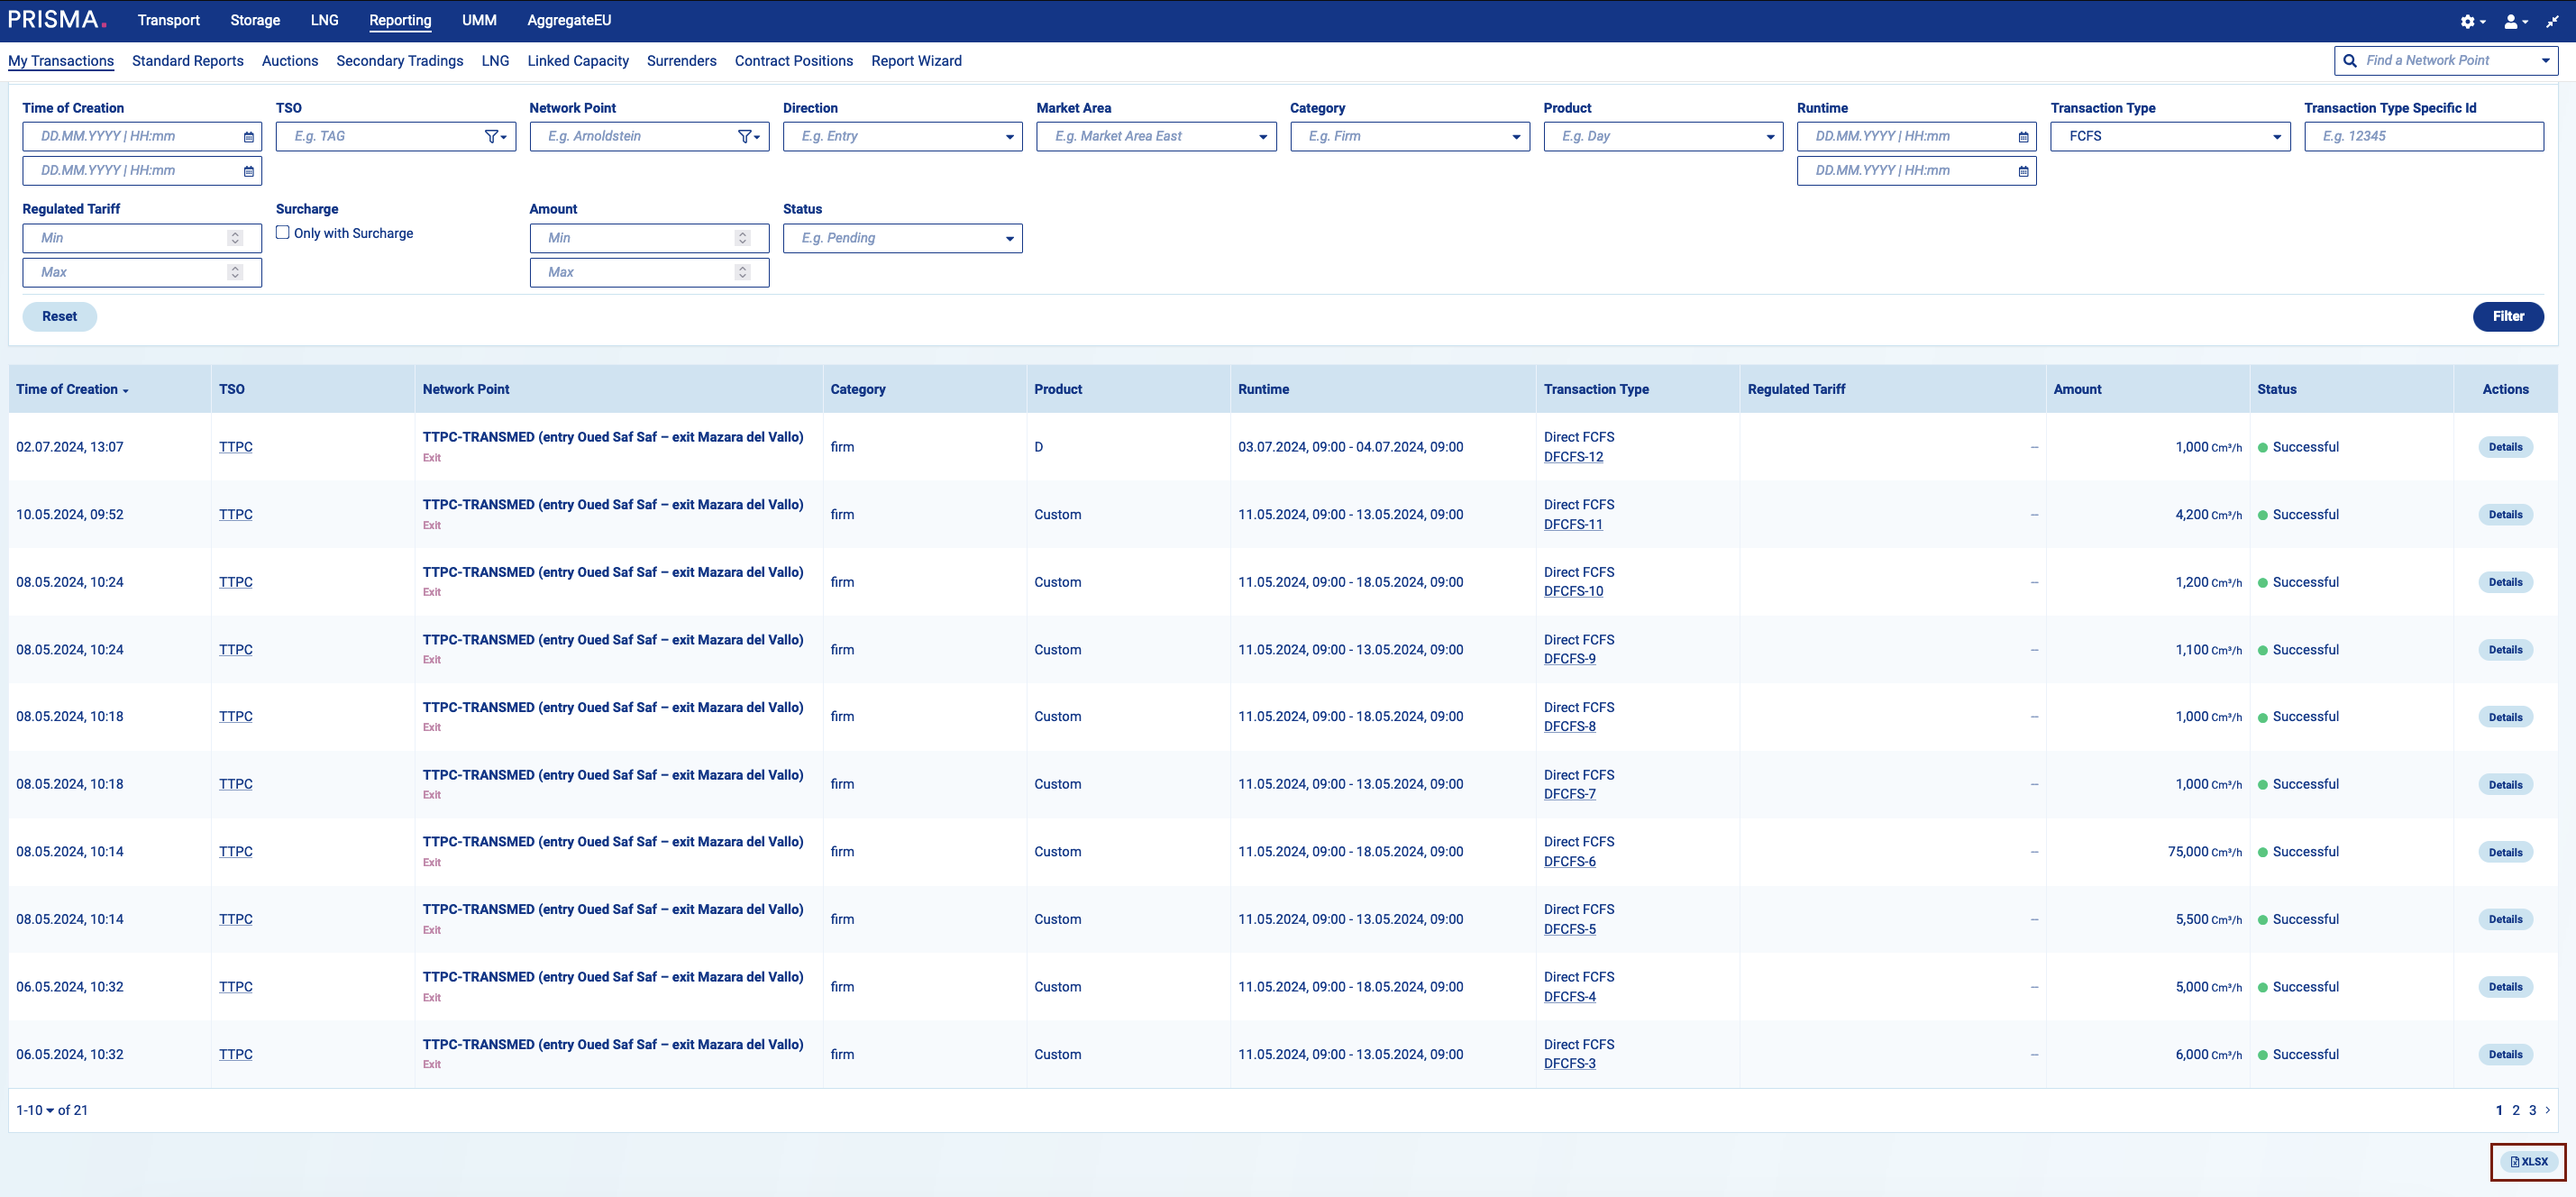Click the collapse fullscreen arrows icon
The height and width of the screenshot is (1197, 2576).
point(2552,21)
